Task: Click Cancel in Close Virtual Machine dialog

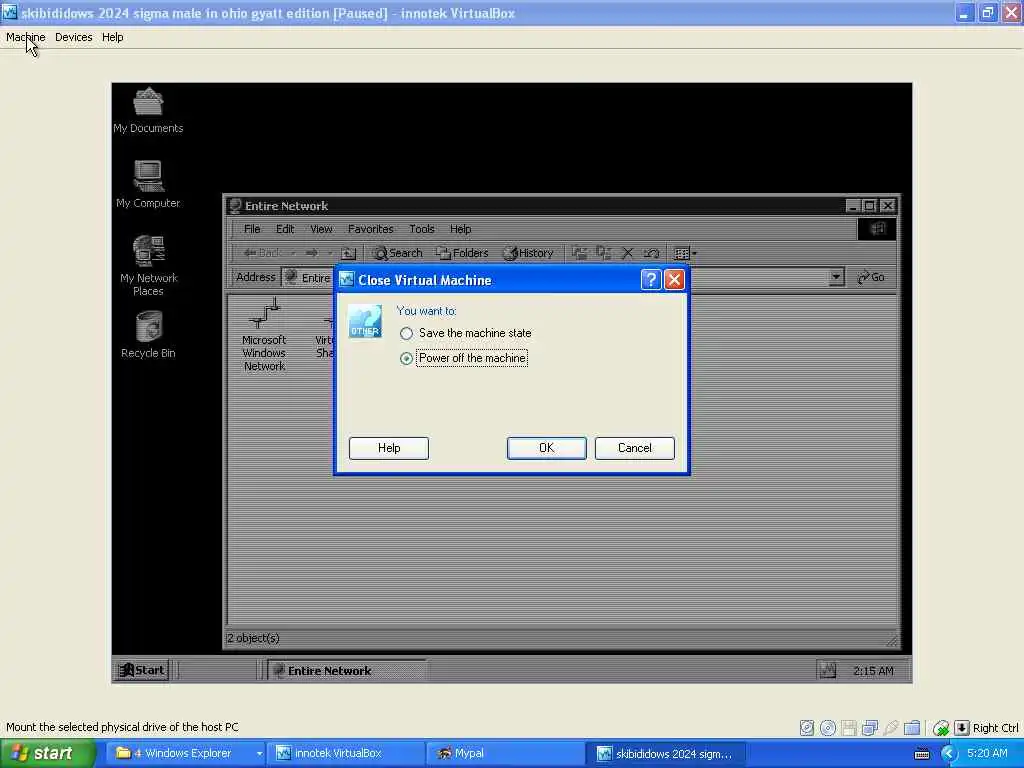Action: (635, 448)
